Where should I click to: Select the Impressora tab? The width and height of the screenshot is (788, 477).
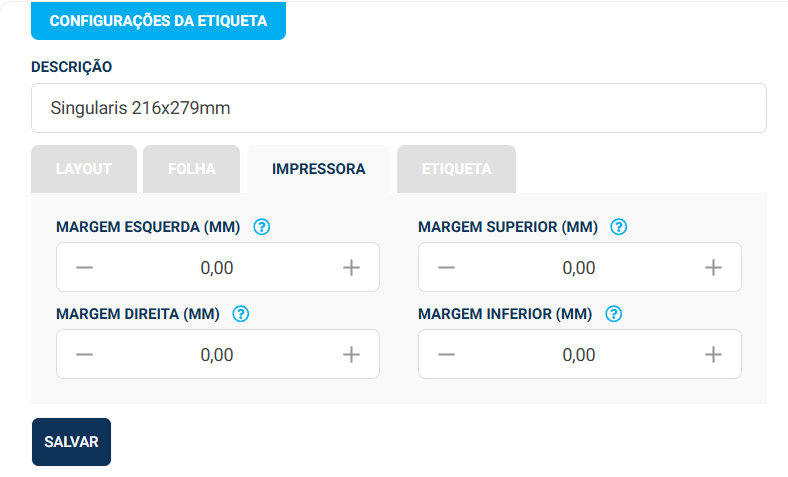(318, 169)
